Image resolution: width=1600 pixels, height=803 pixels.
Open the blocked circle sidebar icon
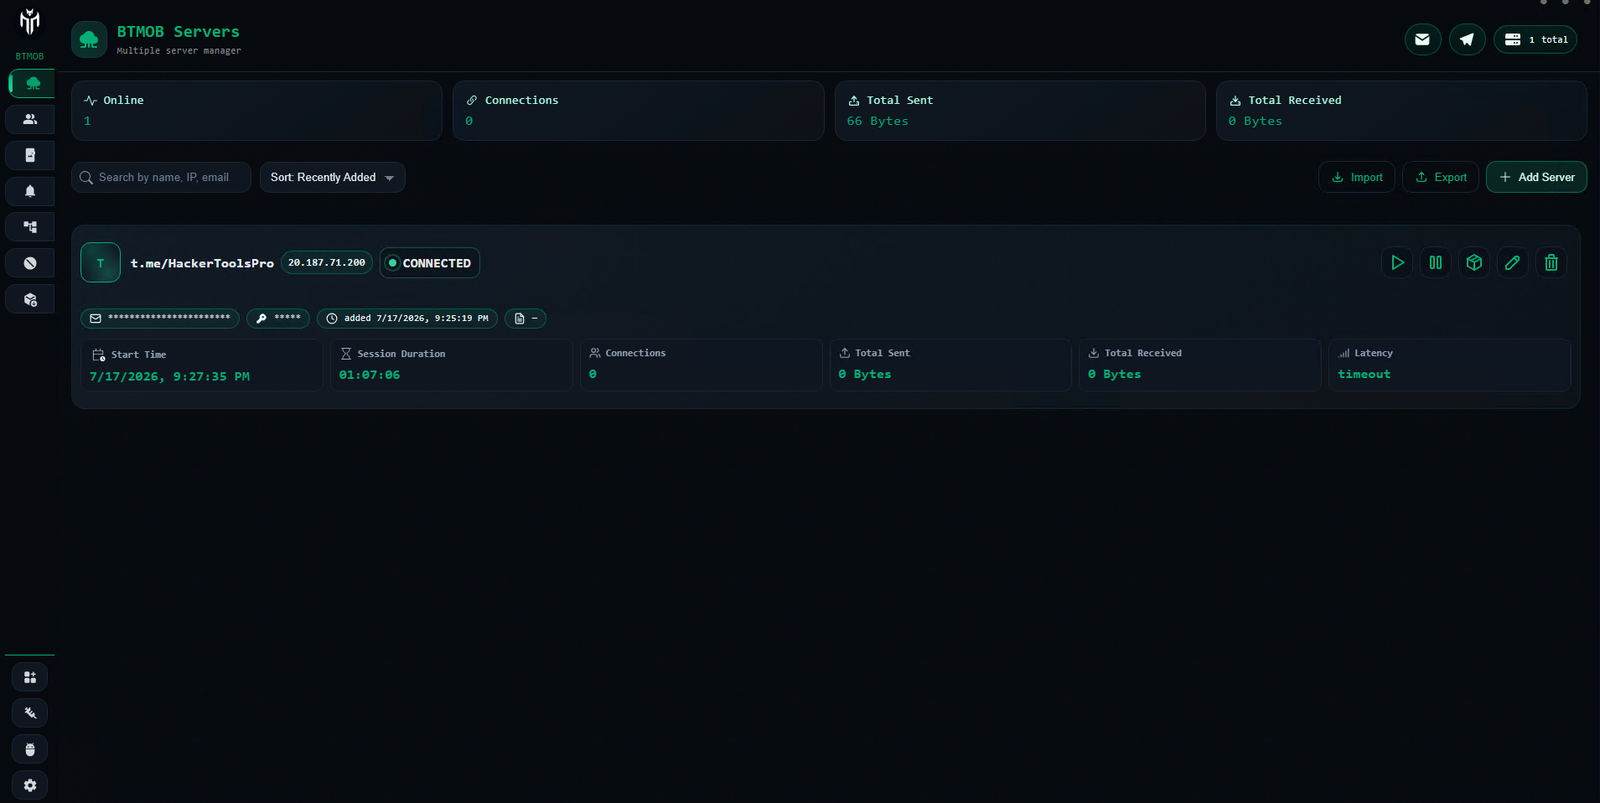coord(30,263)
